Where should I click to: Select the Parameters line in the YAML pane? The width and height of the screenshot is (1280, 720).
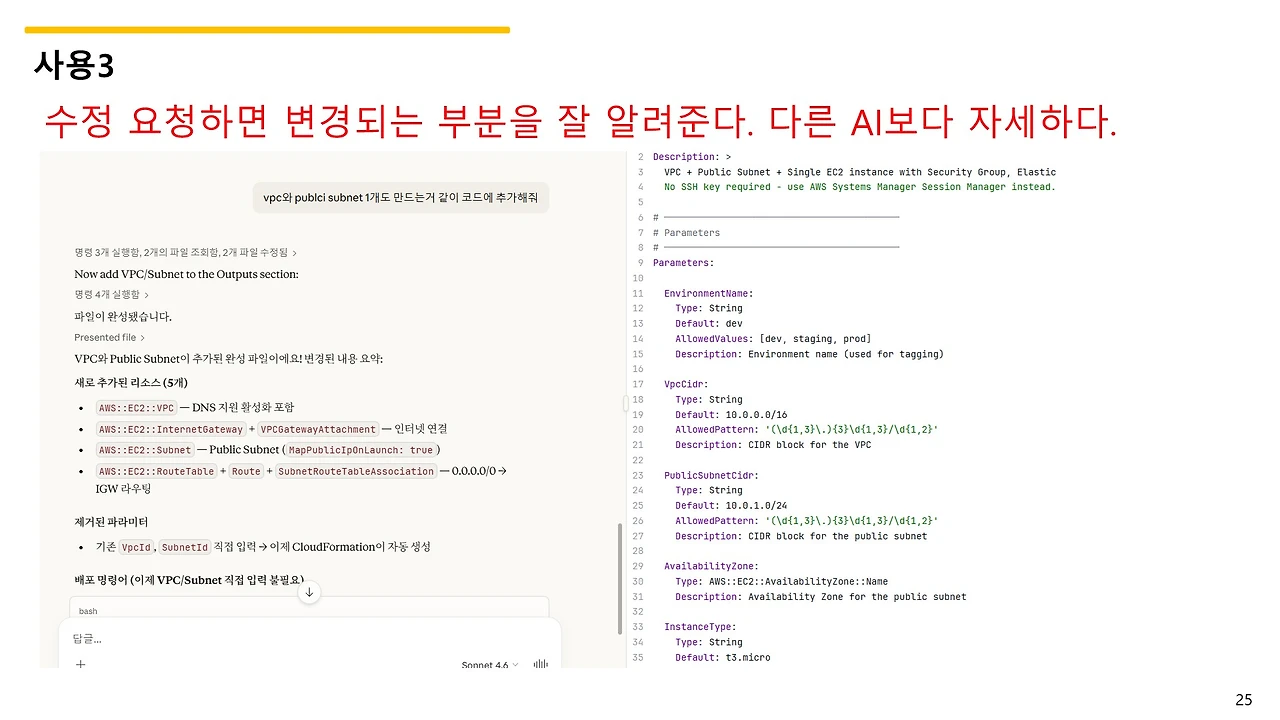[x=684, y=262]
